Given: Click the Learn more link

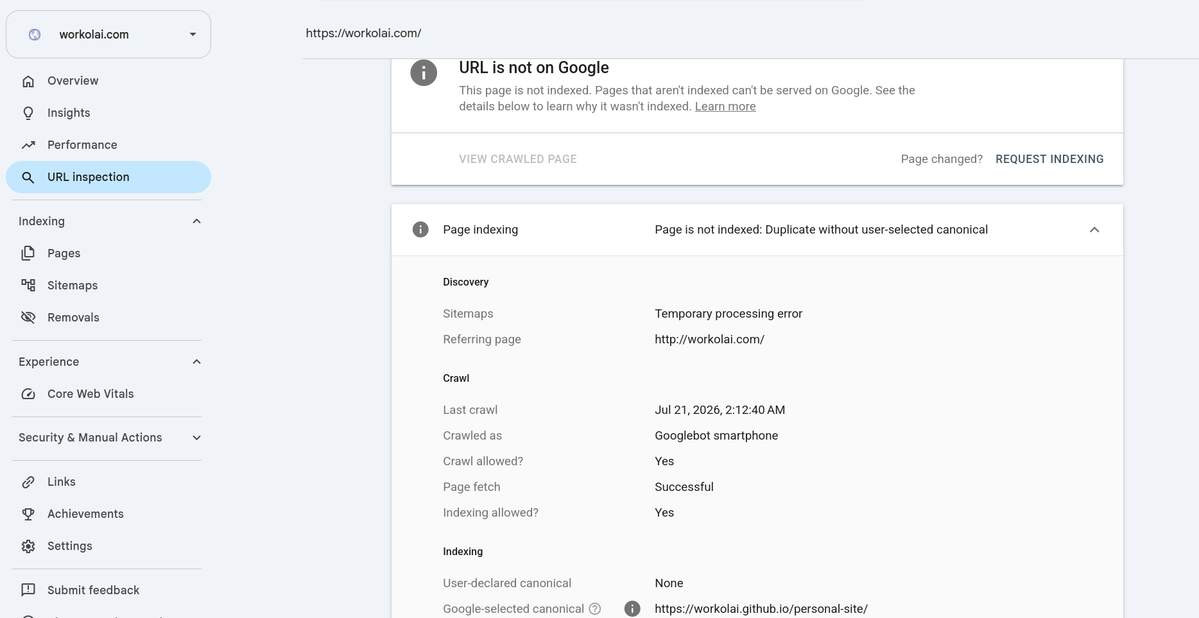Looking at the screenshot, I should [725, 106].
